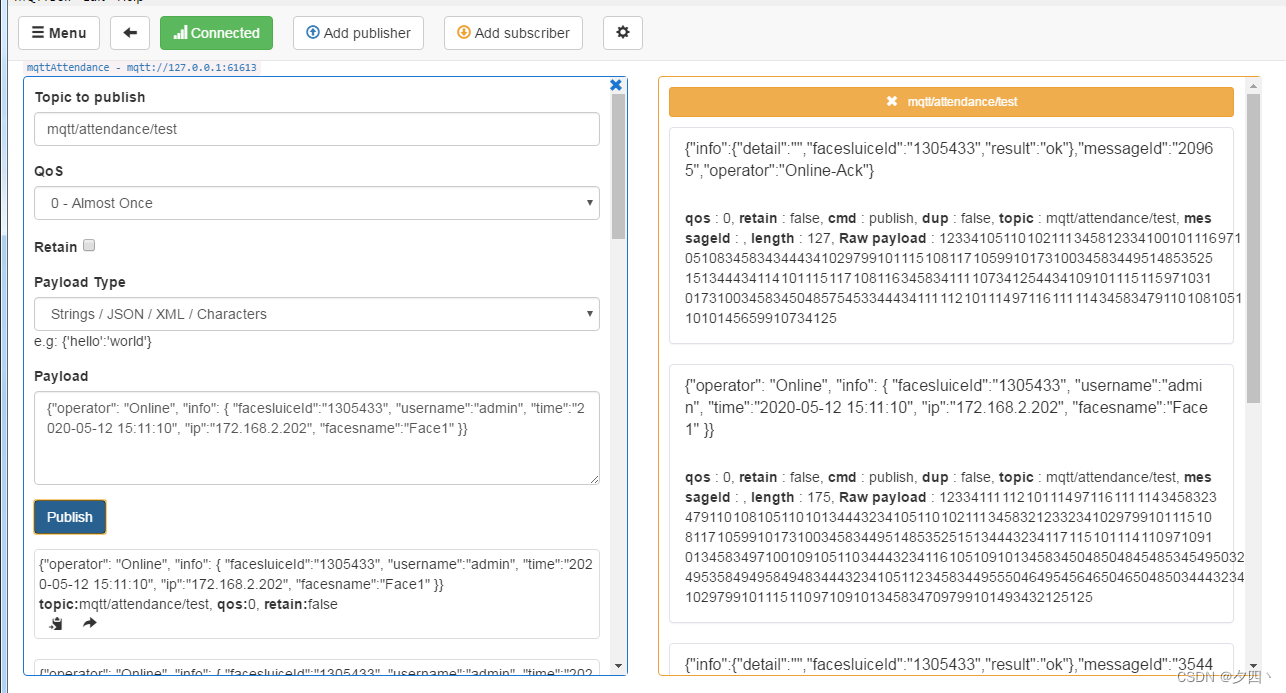Publish the message
The image size is (1286, 693).
[x=70, y=517]
